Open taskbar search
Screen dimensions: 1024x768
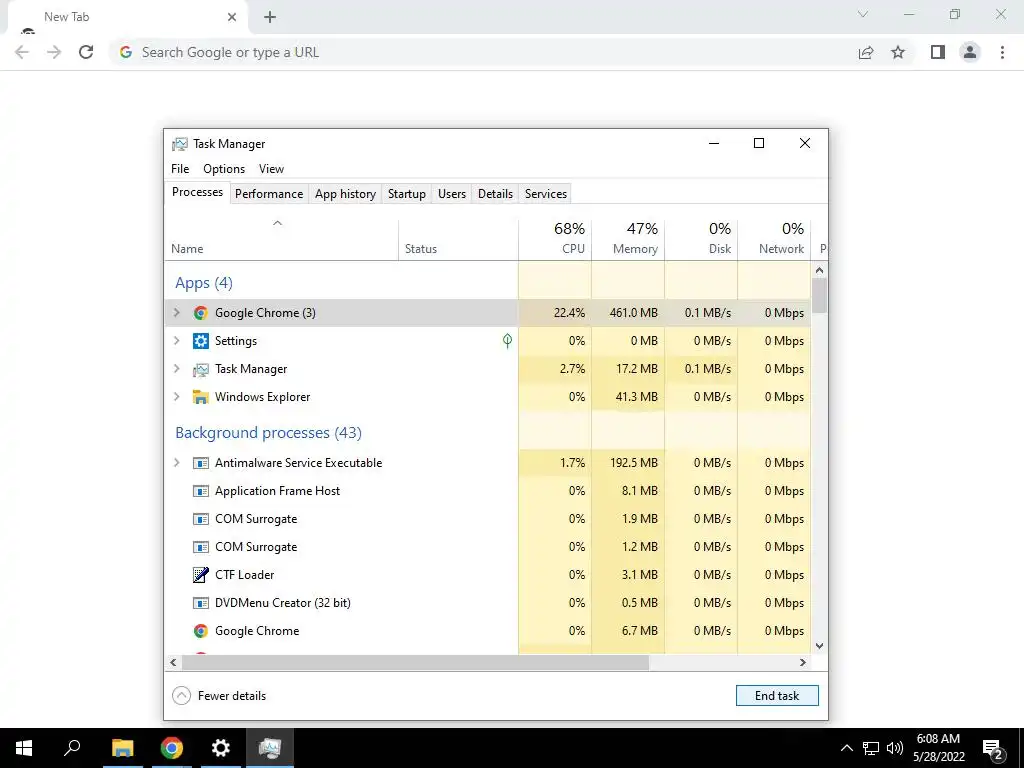coord(72,748)
